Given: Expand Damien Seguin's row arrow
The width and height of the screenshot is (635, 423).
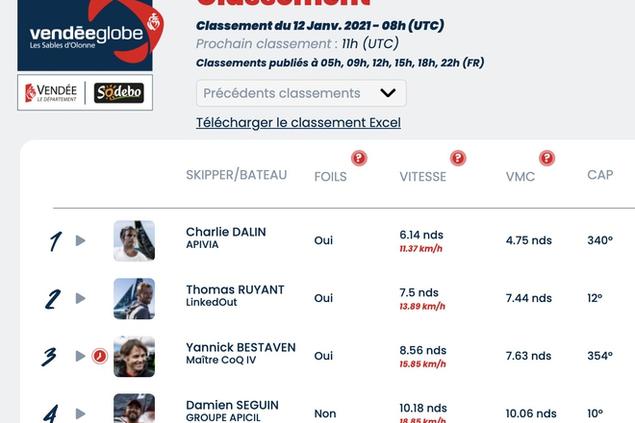Looking at the screenshot, I should tap(80, 414).
